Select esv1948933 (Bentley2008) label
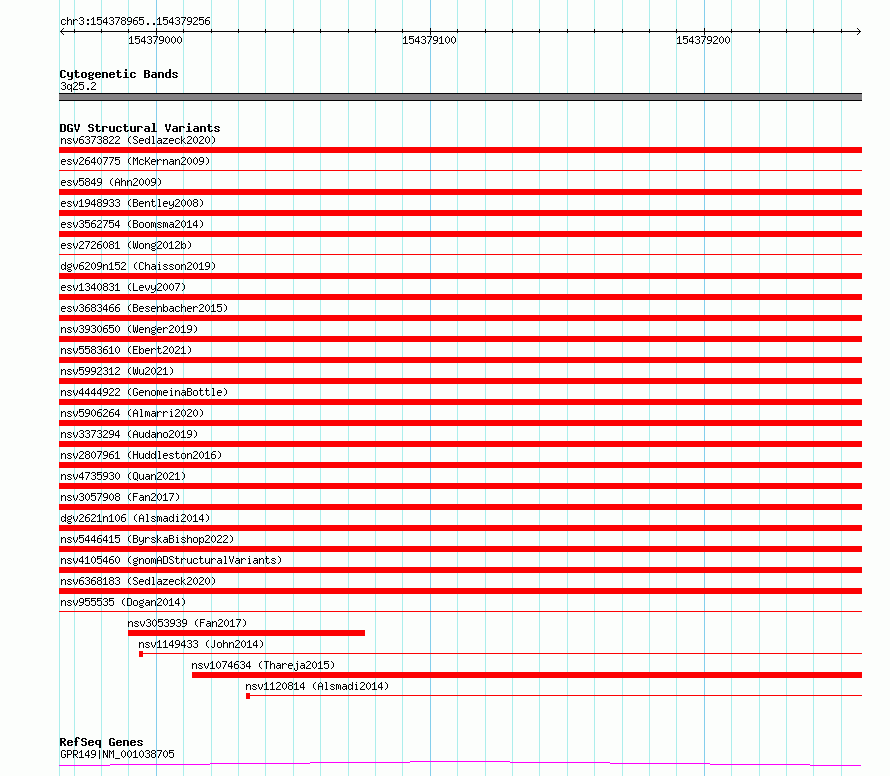The image size is (890, 776). click(x=132, y=203)
